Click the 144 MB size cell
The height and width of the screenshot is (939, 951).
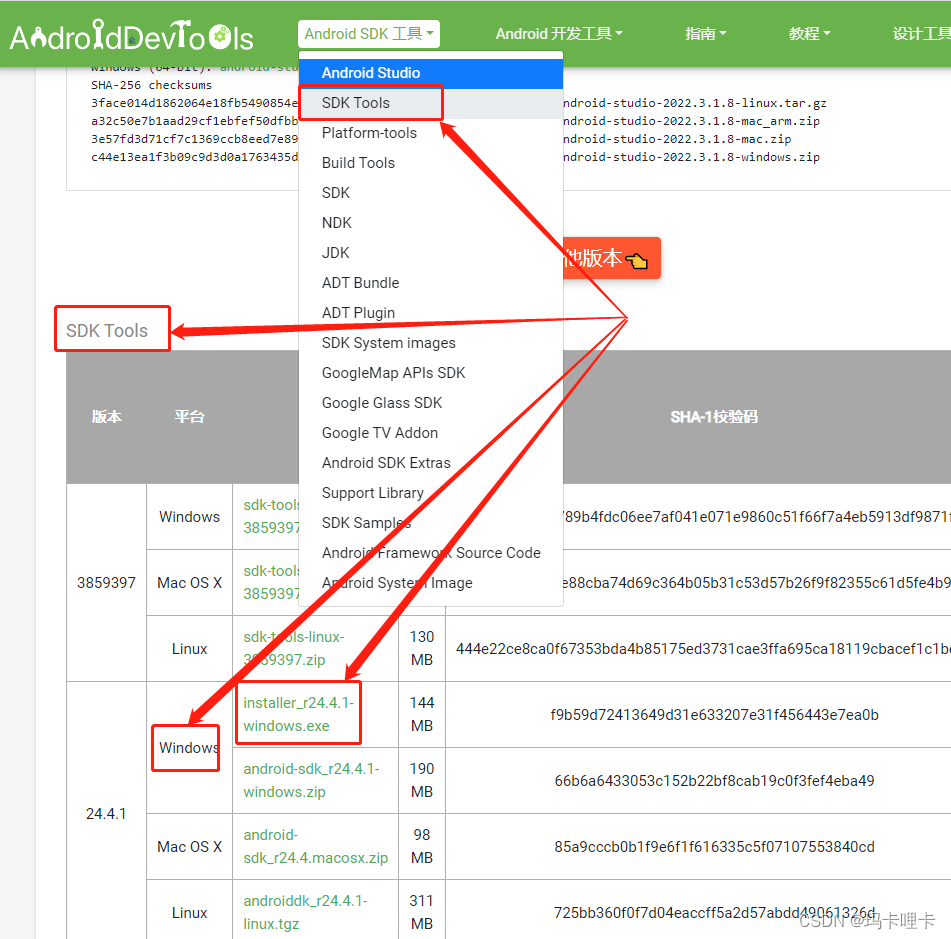422,715
